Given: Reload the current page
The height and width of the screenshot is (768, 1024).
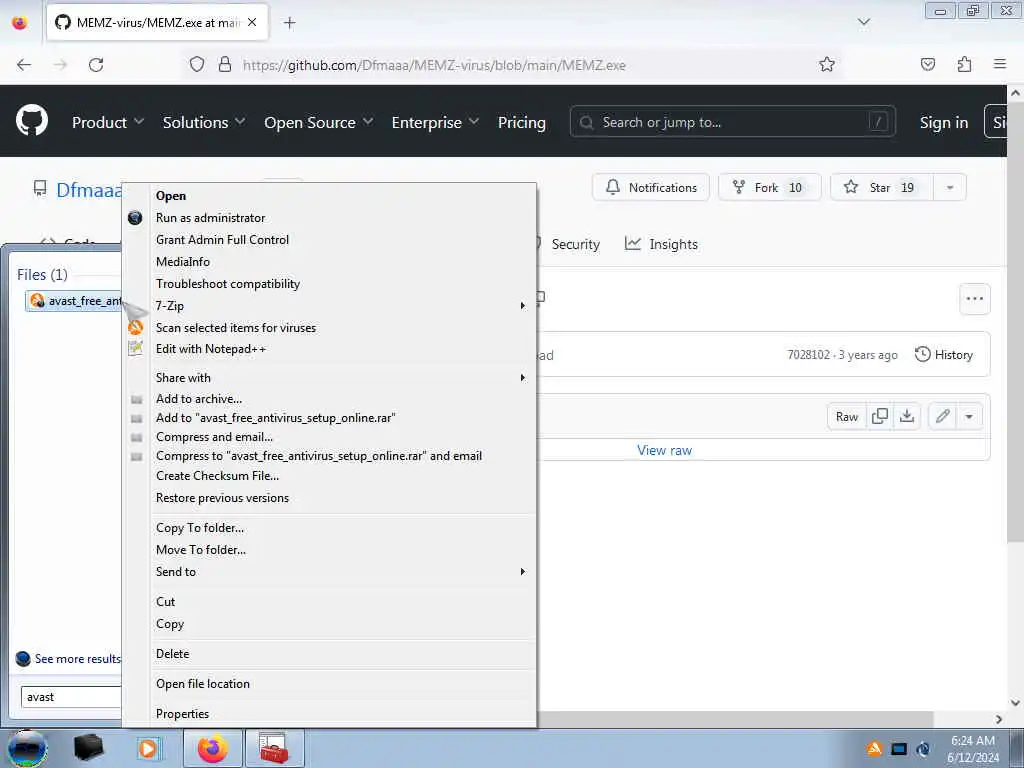Looking at the screenshot, I should (x=96, y=65).
